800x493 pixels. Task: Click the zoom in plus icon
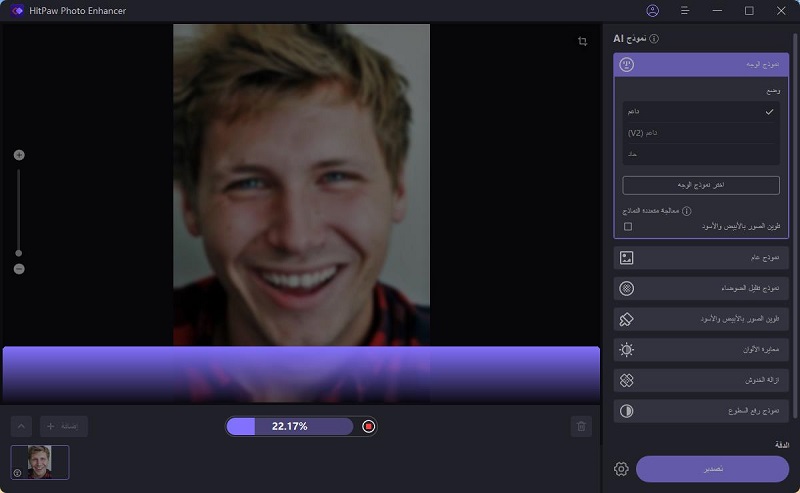click(19, 155)
